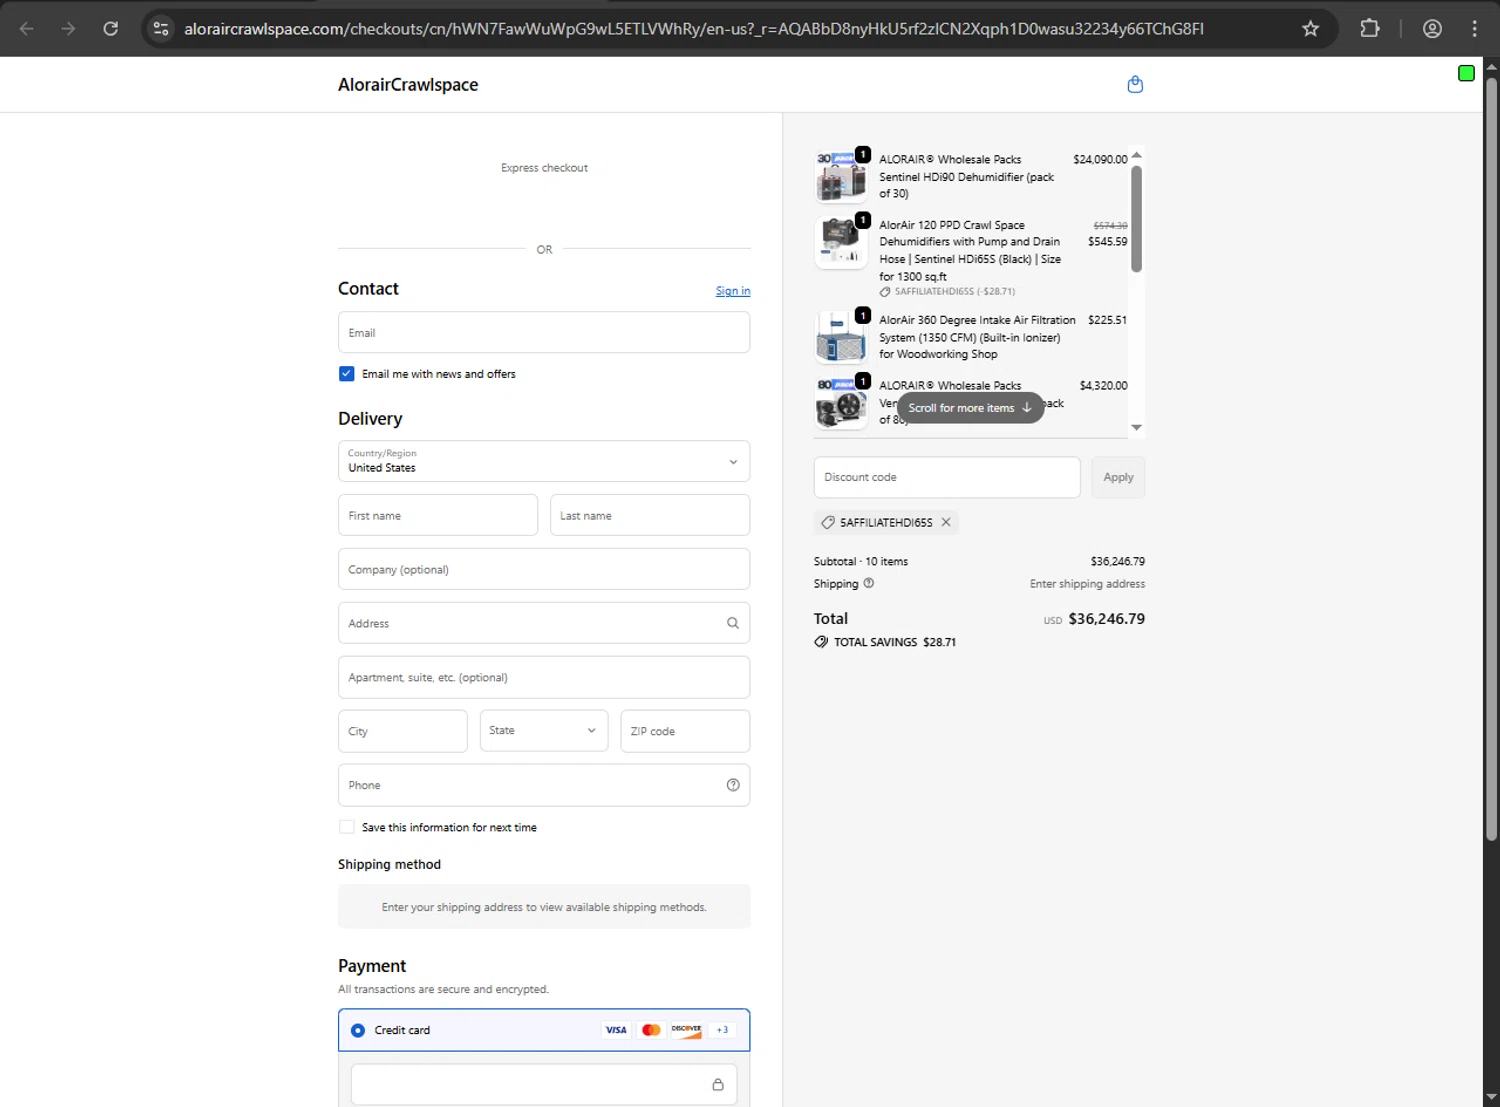
Task: Click the Last name field
Action: click(650, 515)
